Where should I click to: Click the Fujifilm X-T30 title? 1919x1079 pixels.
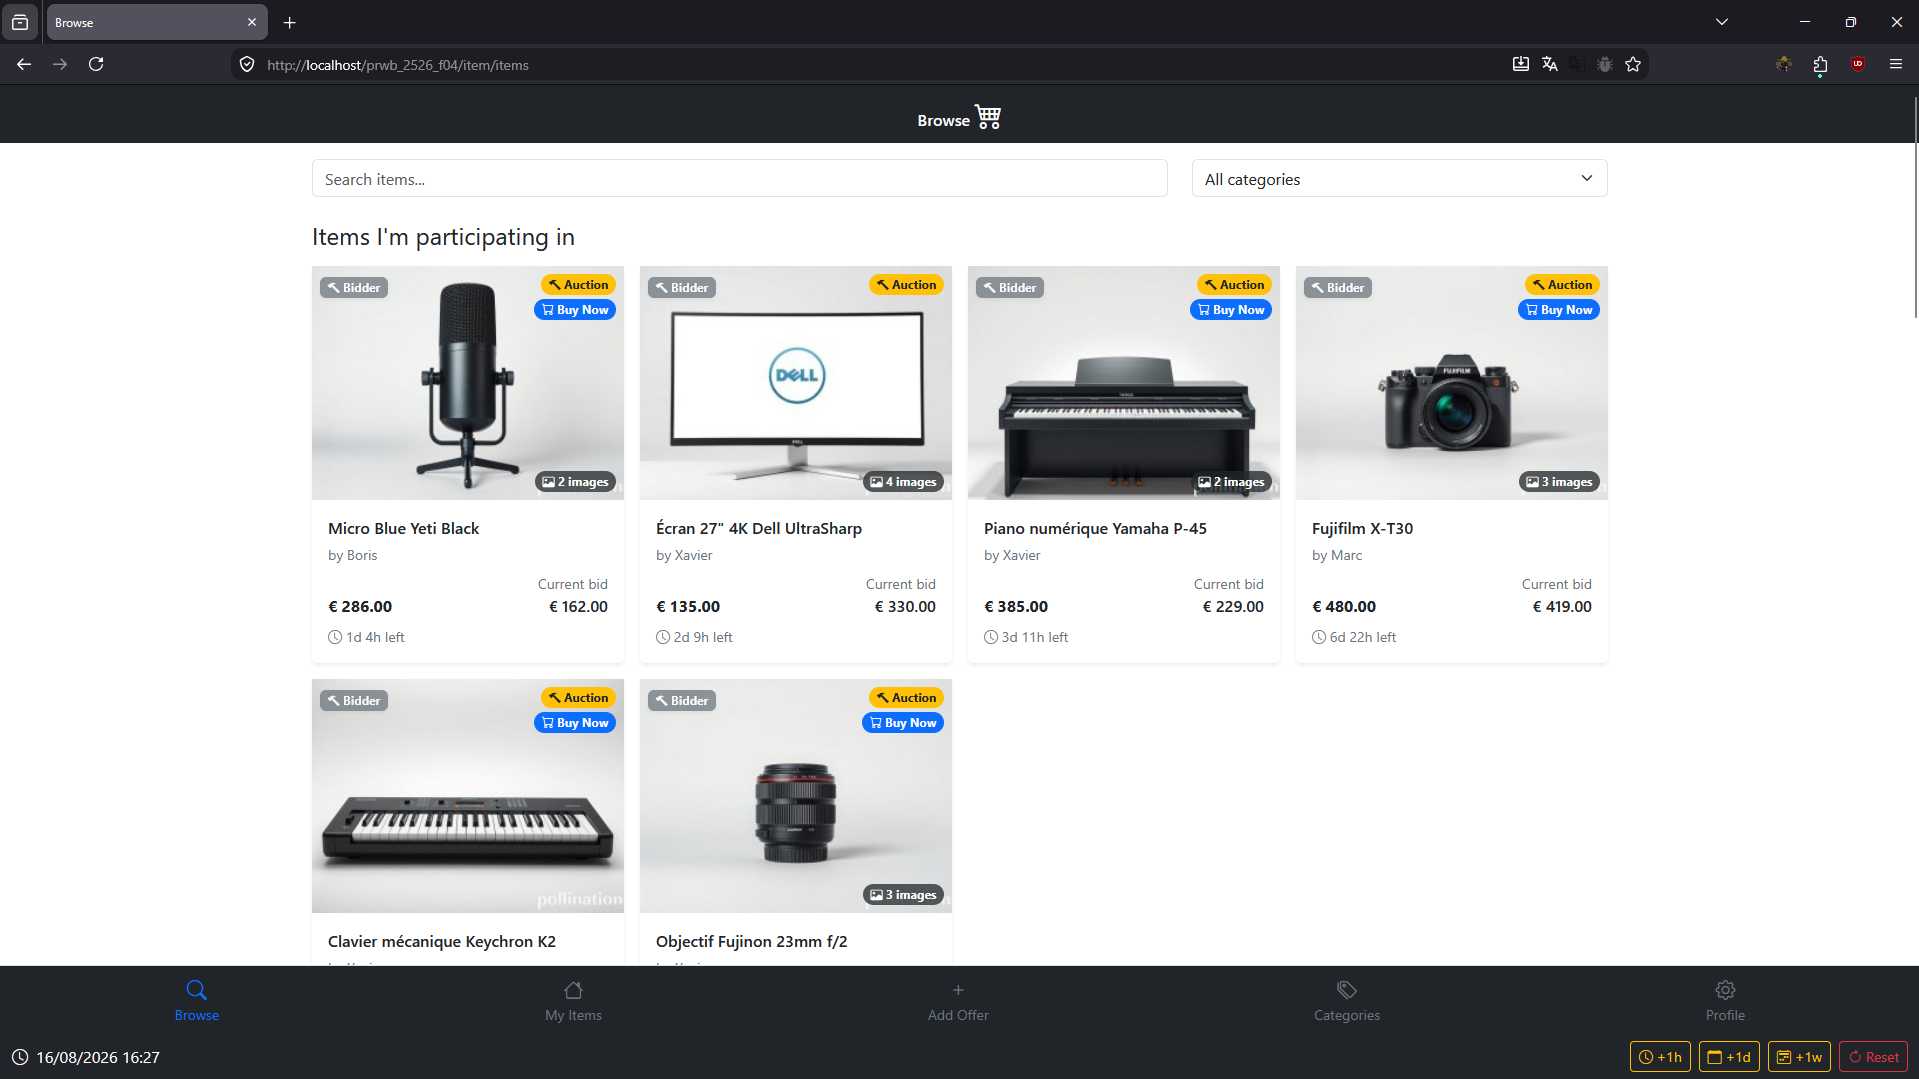1362,528
